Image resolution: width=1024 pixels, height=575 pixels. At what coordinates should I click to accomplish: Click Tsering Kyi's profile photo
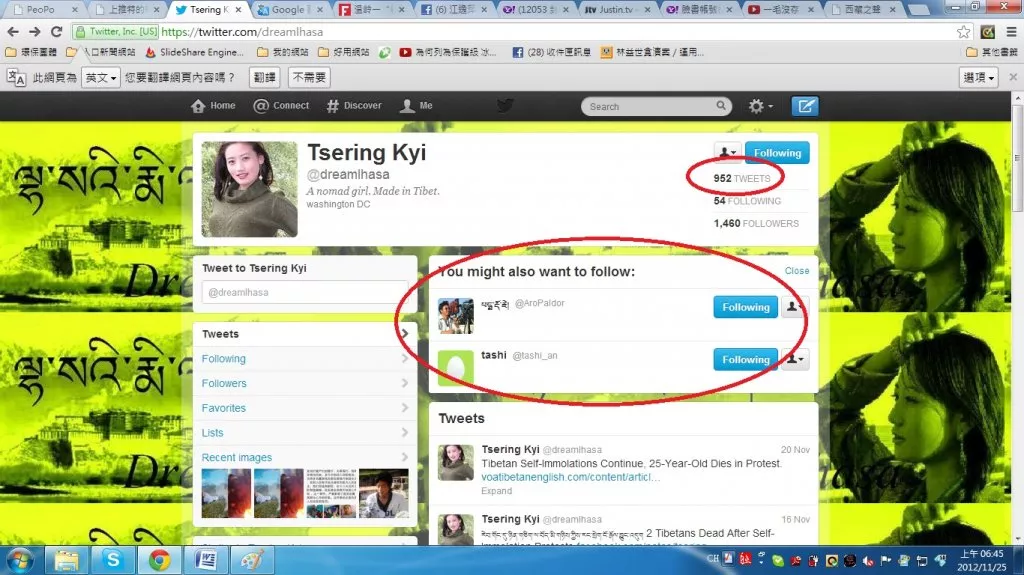[x=249, y=189]
